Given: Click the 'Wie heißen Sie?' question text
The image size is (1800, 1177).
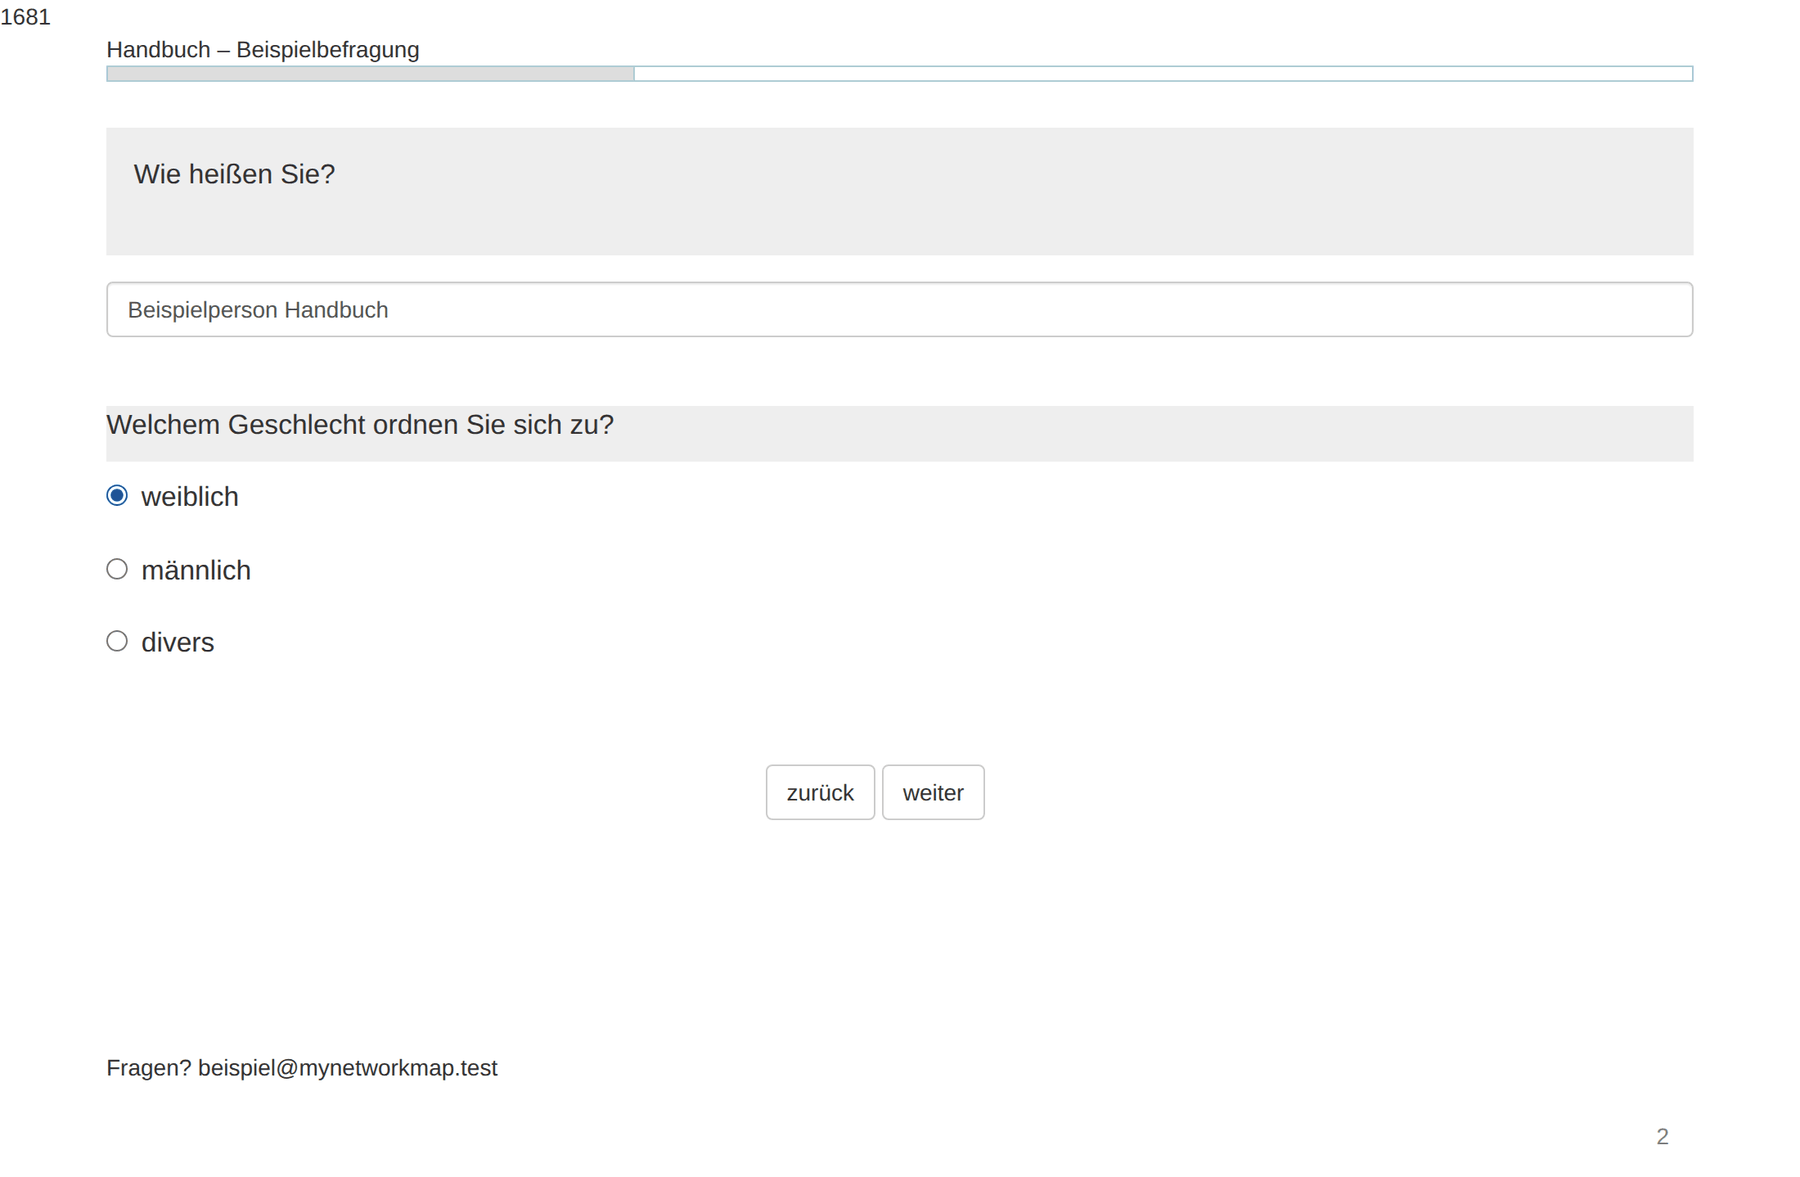Looking at the screenshot, I should point(234,174).
